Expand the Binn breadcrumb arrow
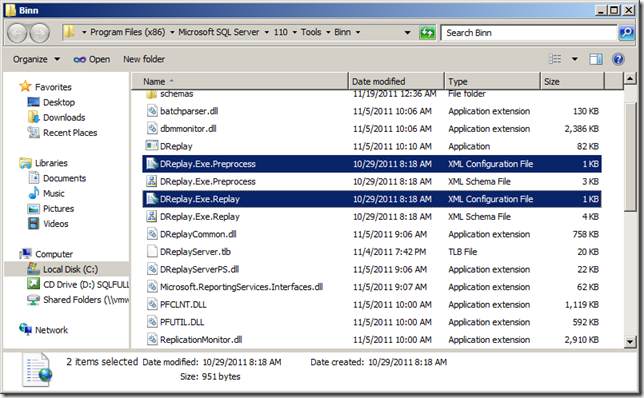Image resolution: width=644 pixels, height=398 pixels. point(358,32)
